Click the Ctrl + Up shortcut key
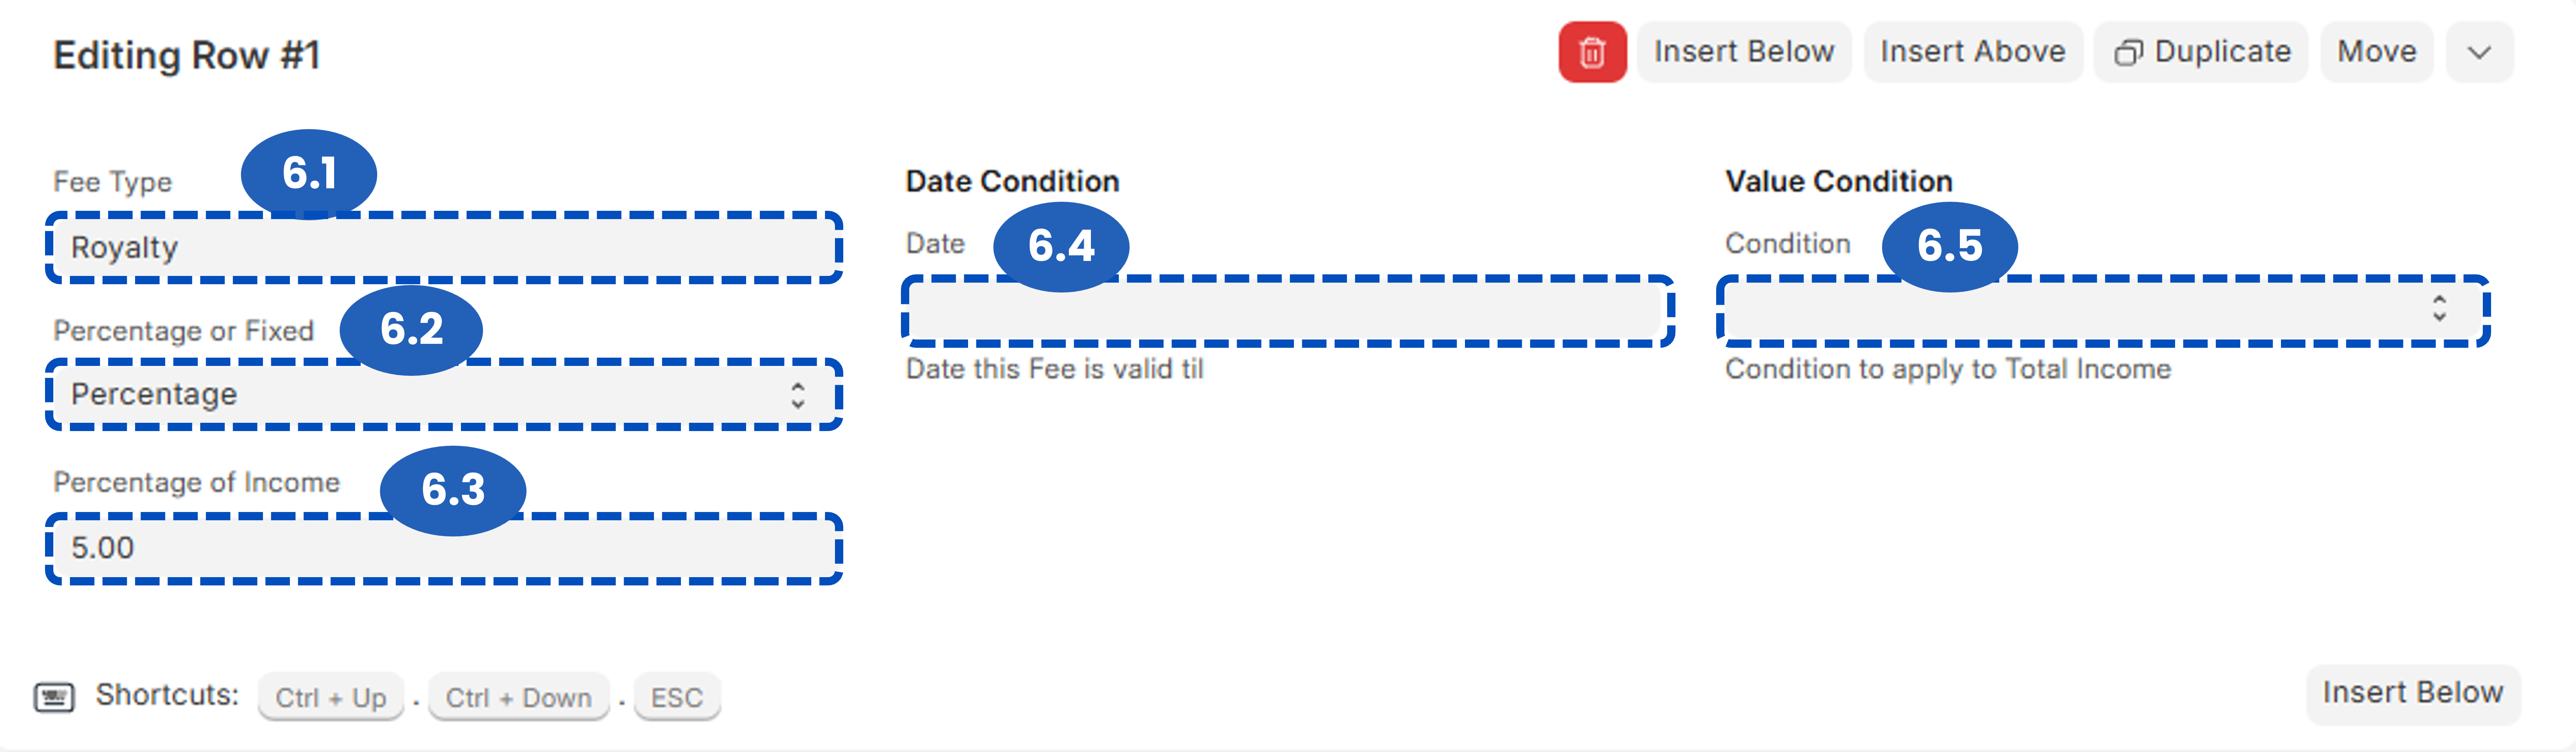The height and width of the screenshot is (752, 2576). (331, 697)
